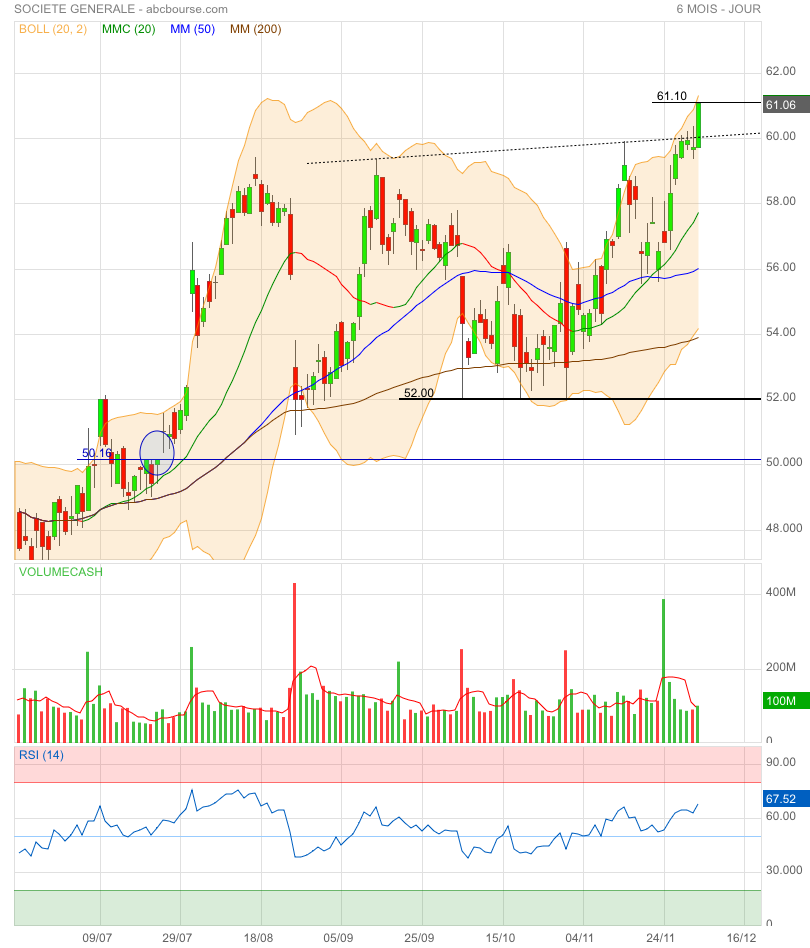Screen dimensions: 810x948
Task: Click the SOCIETE GENERALE - abcbourse.com title
Action: tap(121, 9)
